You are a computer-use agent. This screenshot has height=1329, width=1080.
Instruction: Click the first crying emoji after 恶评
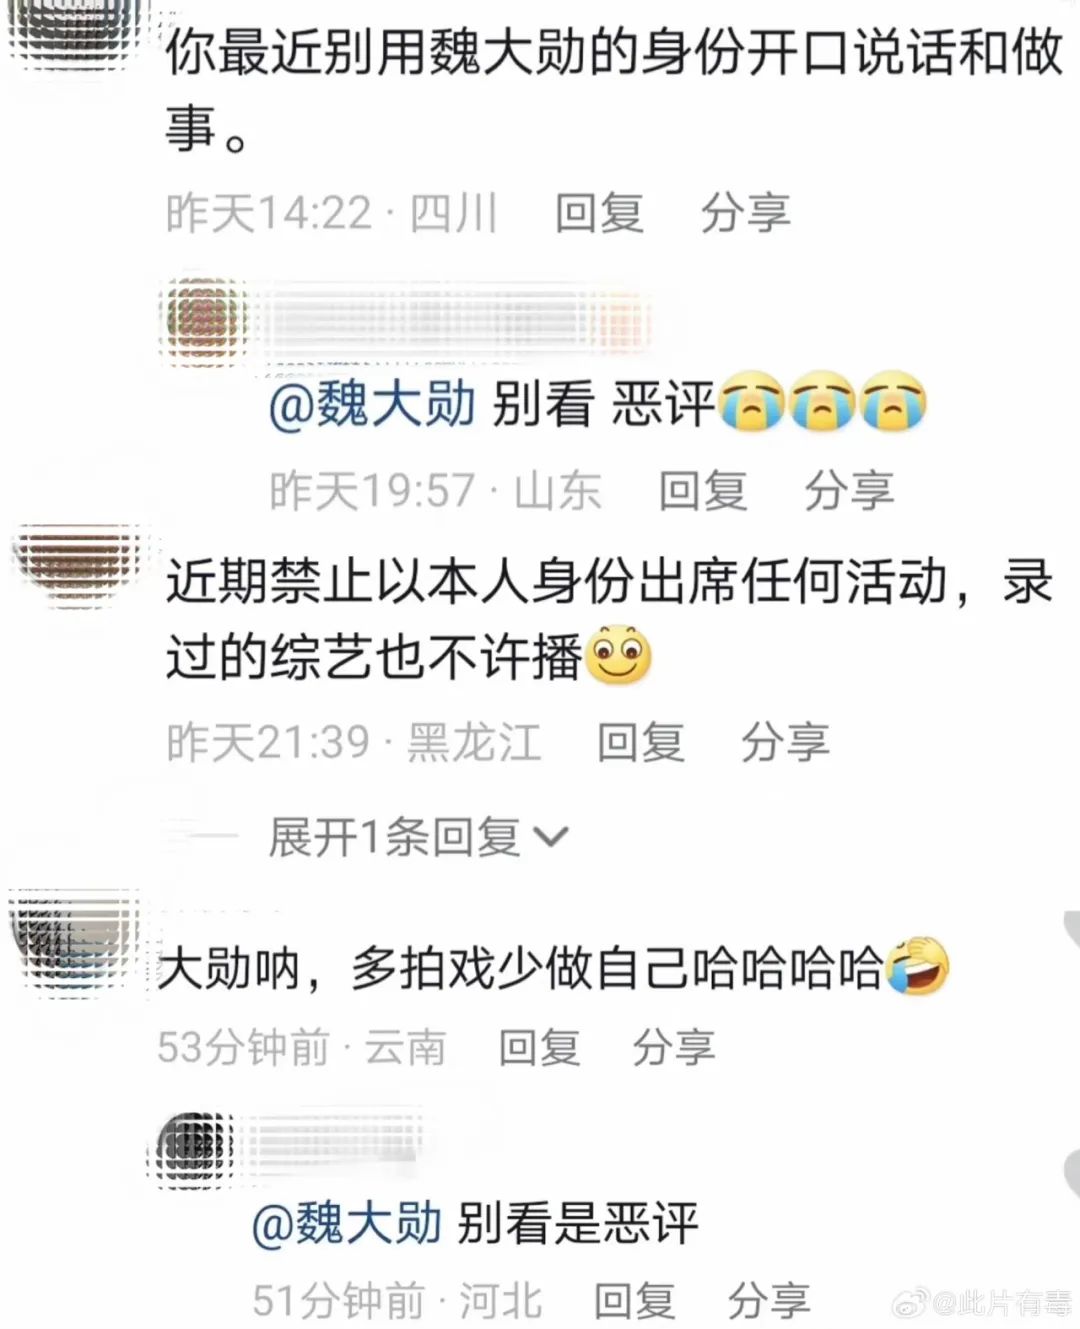point(751,402)
